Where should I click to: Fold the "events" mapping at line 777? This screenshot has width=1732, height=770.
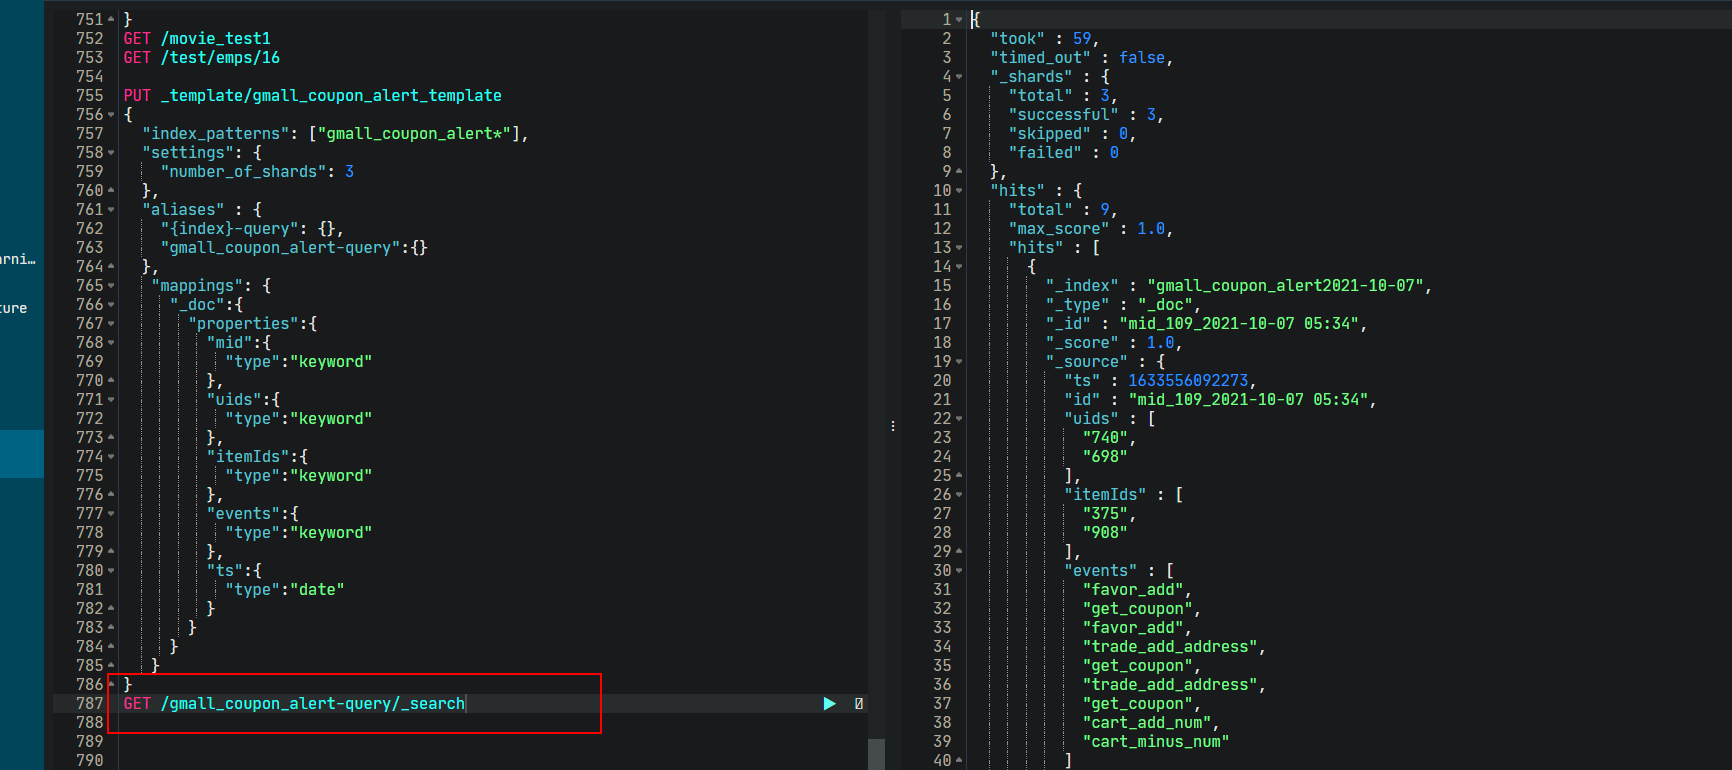coord(111,514)
